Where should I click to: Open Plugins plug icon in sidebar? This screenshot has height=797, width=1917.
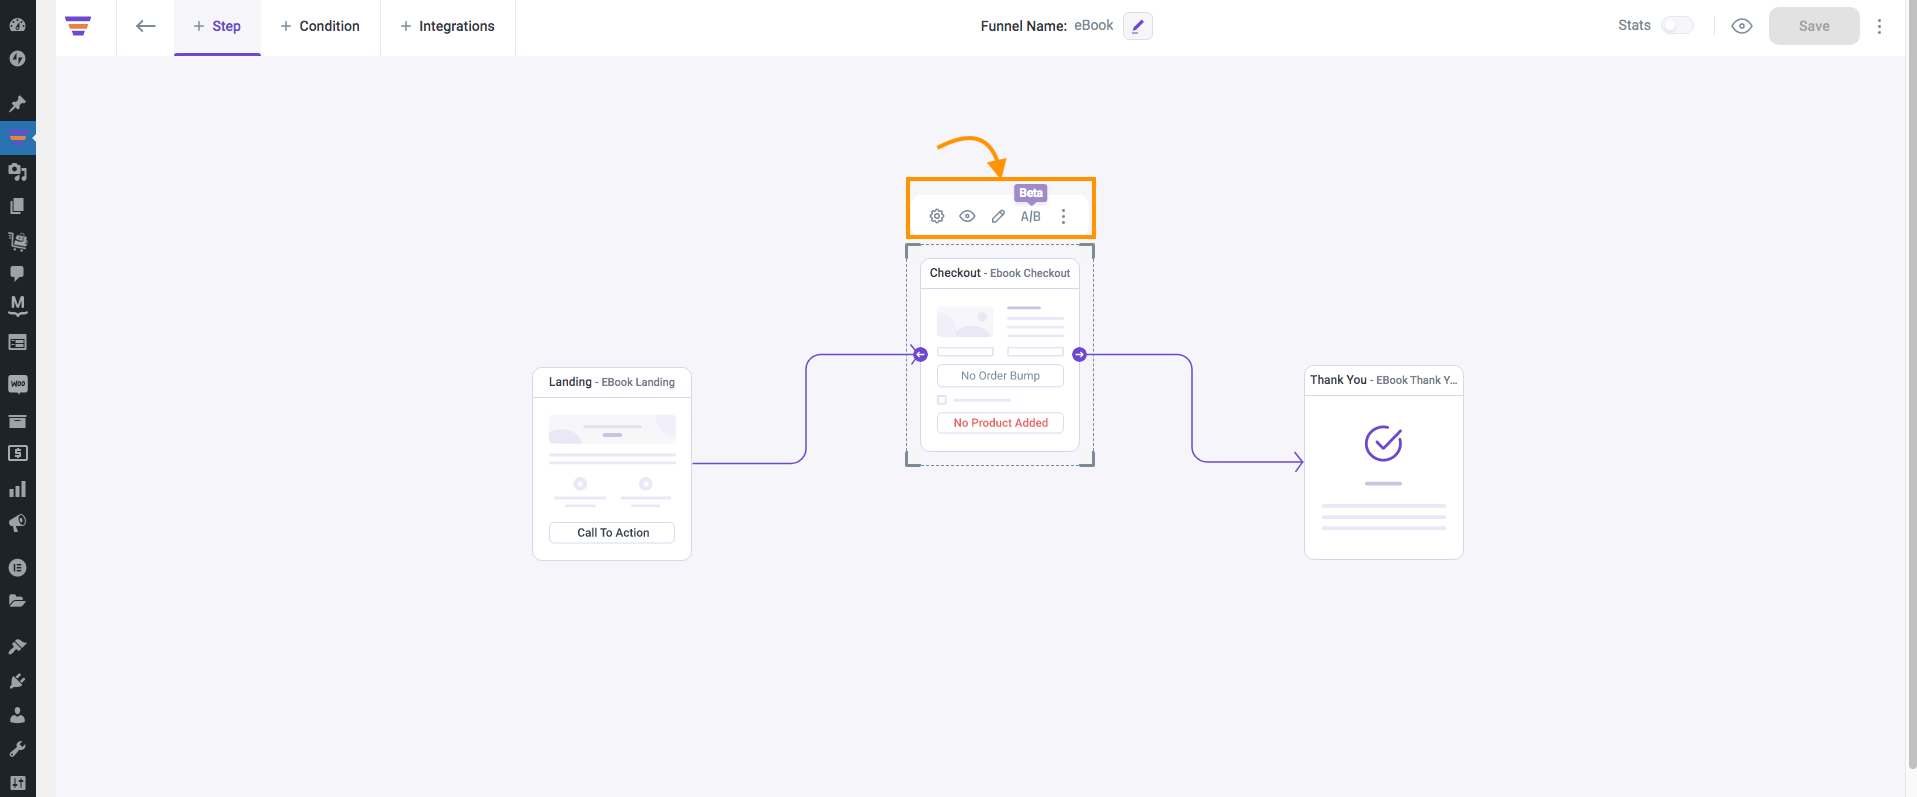(x=17, y=681)
